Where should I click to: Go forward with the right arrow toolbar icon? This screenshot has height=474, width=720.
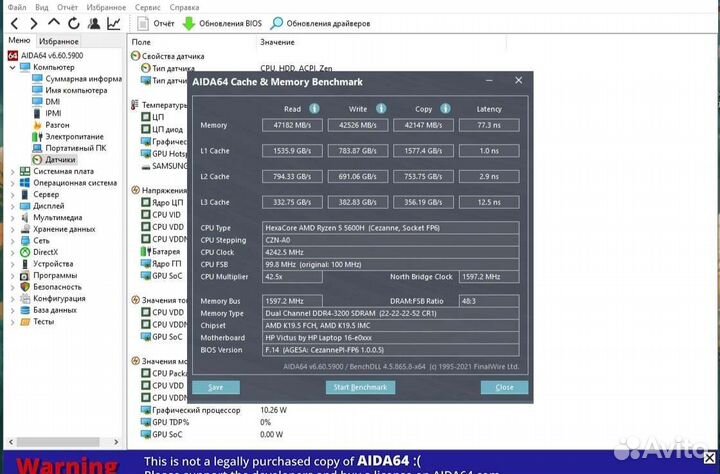click(x=34, y=23)
